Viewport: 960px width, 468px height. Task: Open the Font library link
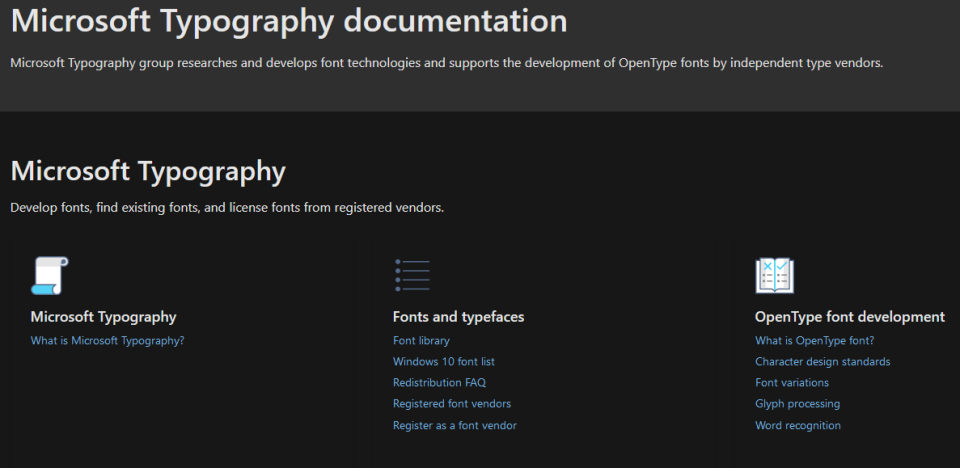click(x=421, y=341)
